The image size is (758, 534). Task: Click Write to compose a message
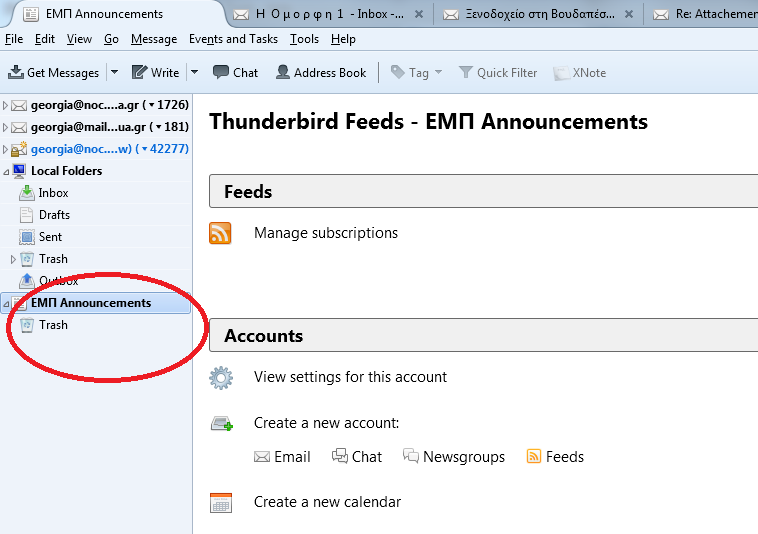pos(156,72)
